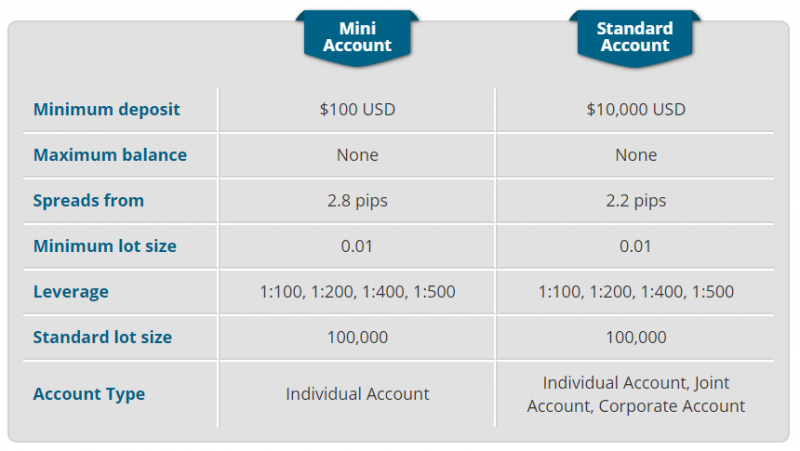Screen dimensions: 800x451
Task: Click the 2.8 pips spread cell
Action: point(357,201)
